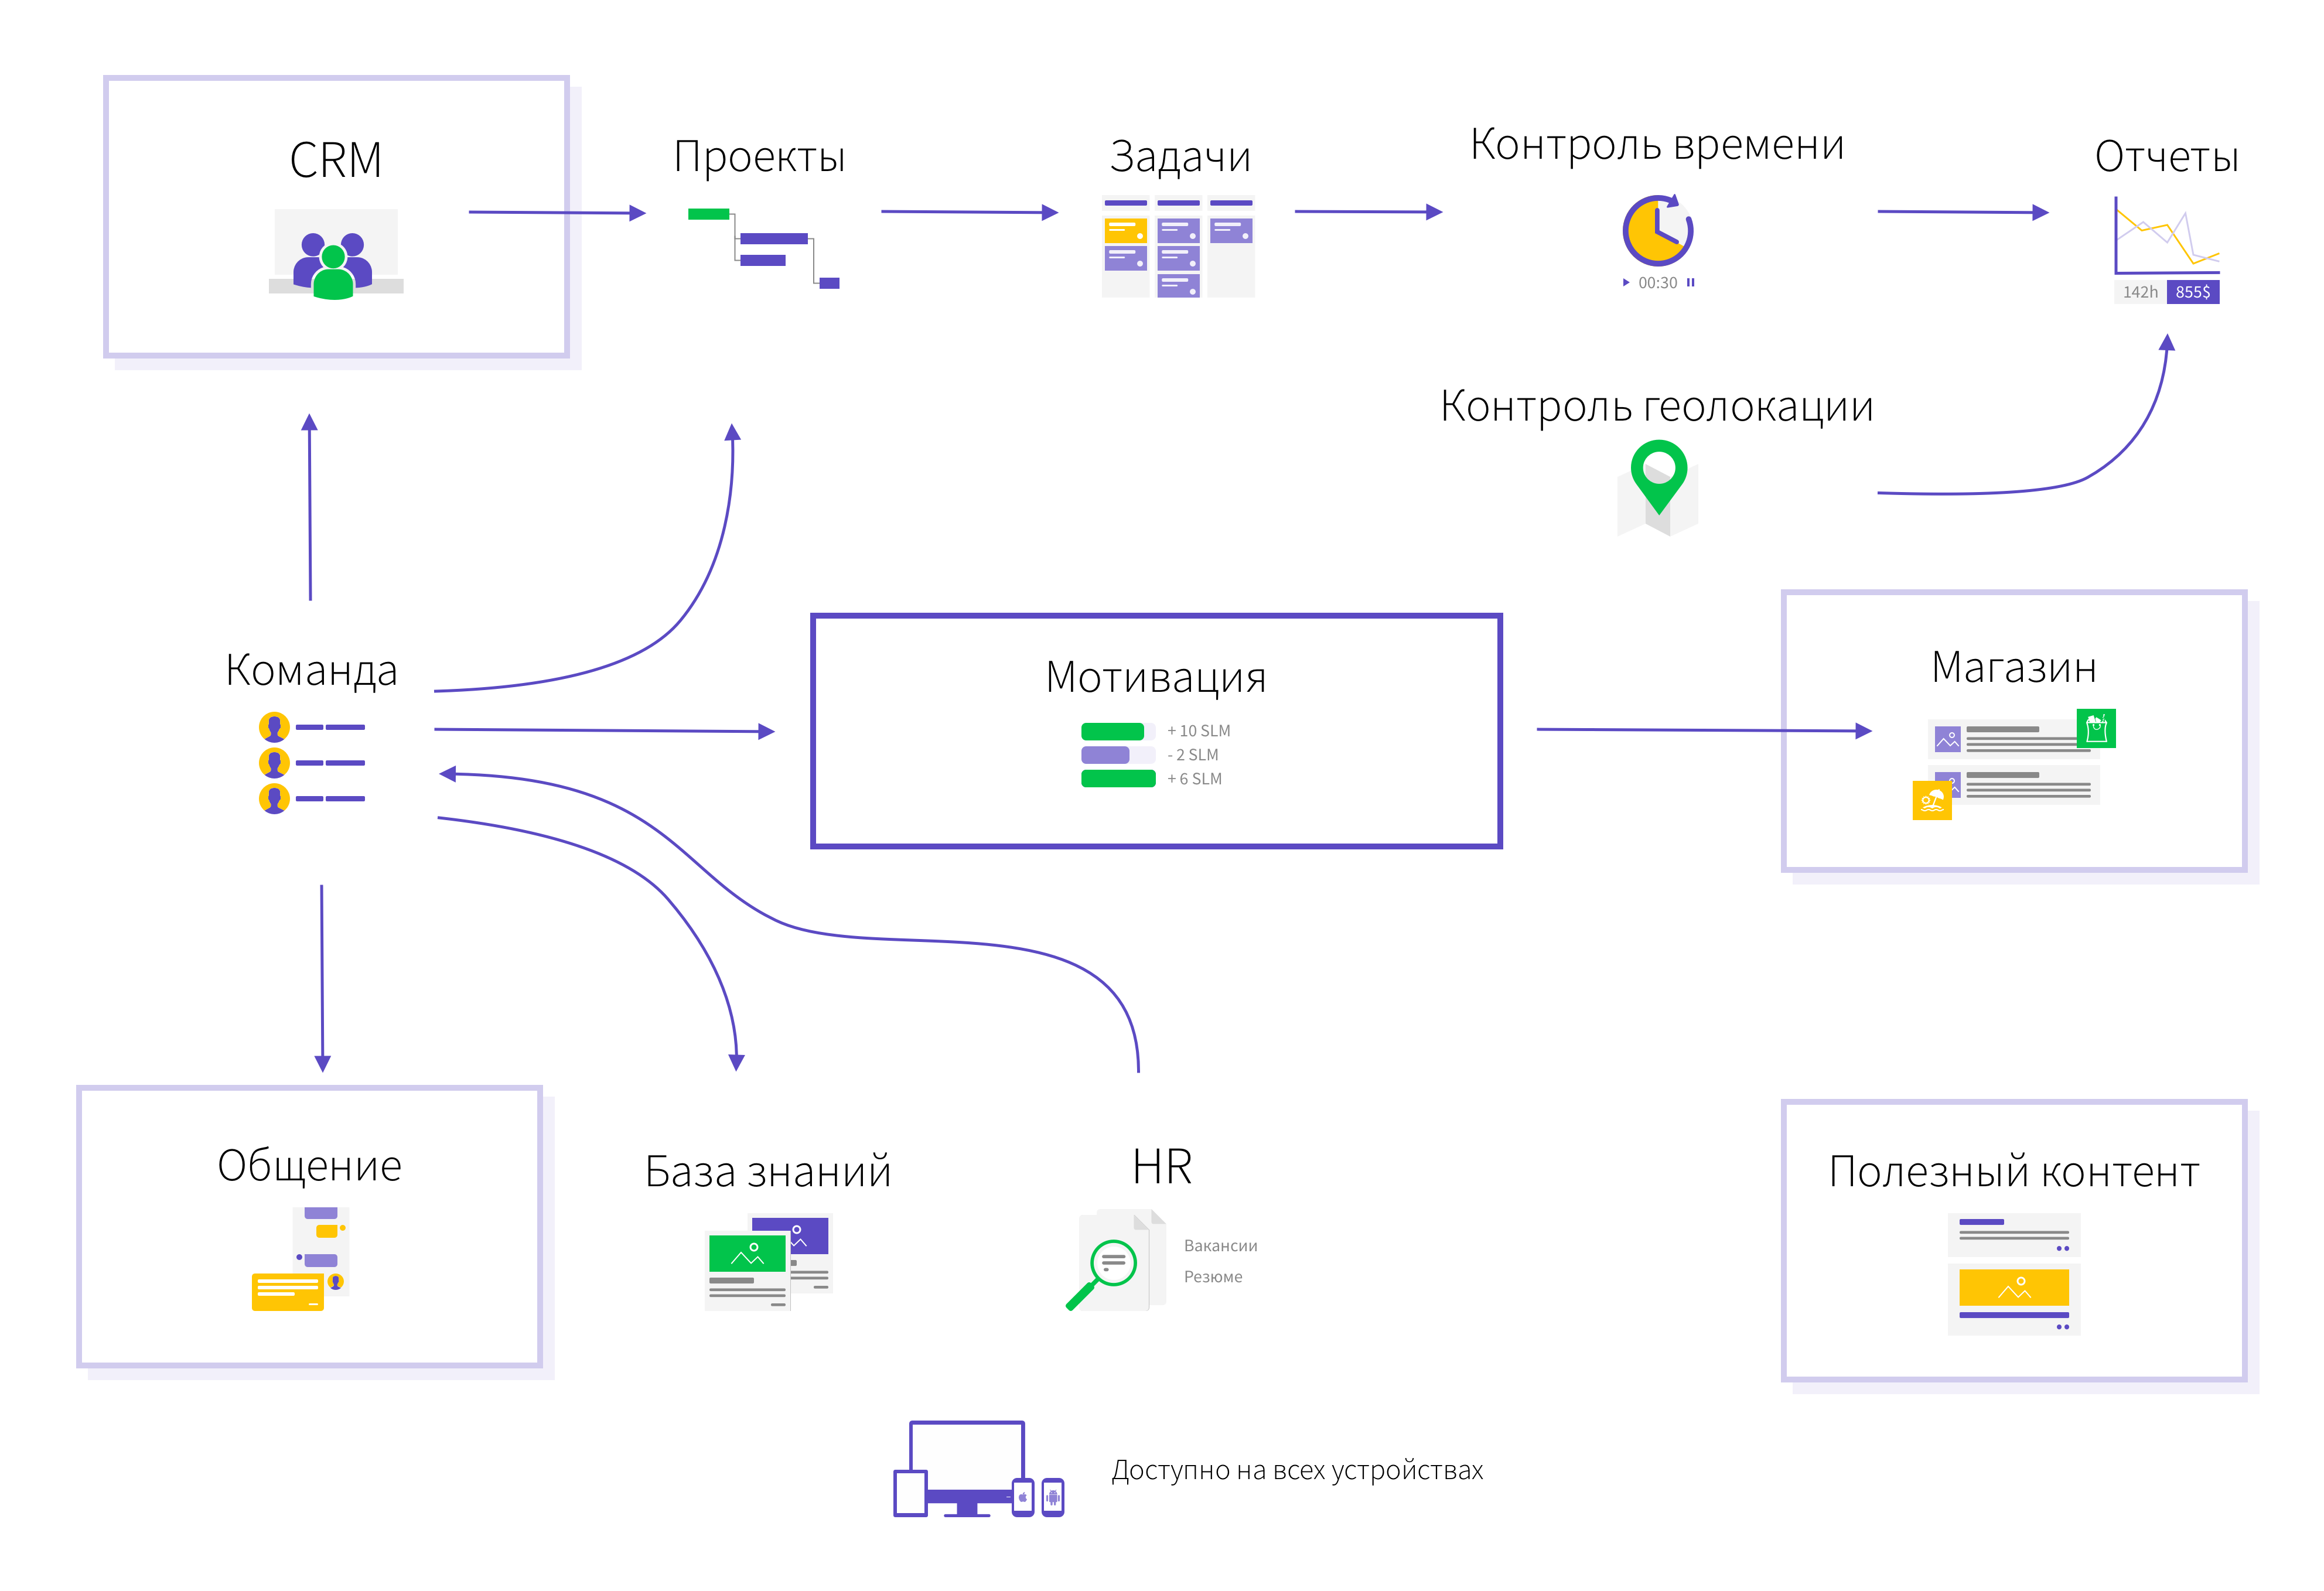Open the line chart icon under Отчеты
The width and height of the screenshot is (2324, 1591).
pos(2166,236)
